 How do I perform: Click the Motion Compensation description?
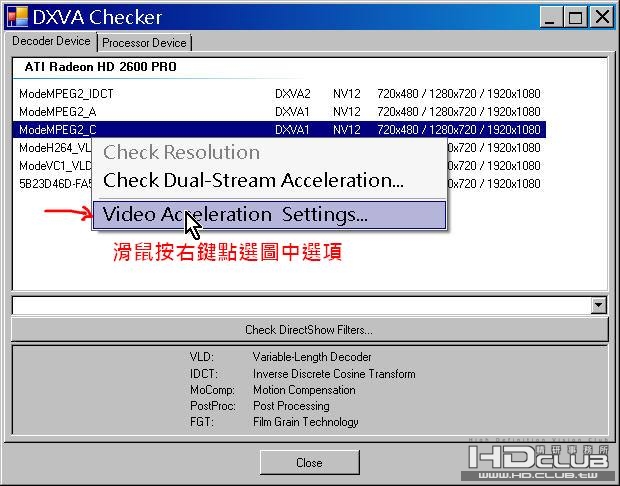pyautogui.click(x=304, y=390)
